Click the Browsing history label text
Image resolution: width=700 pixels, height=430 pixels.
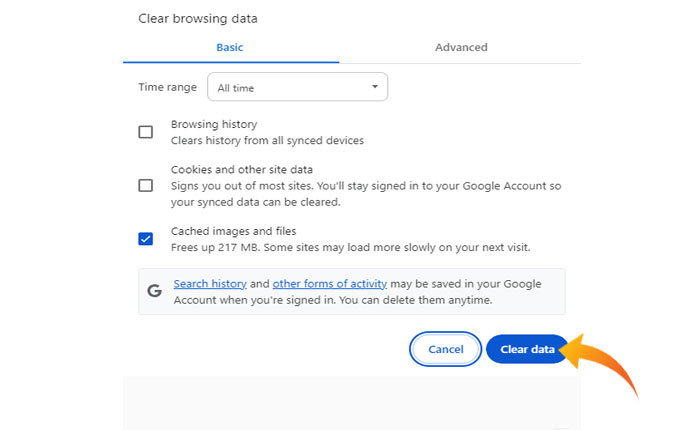pos(214,124)
